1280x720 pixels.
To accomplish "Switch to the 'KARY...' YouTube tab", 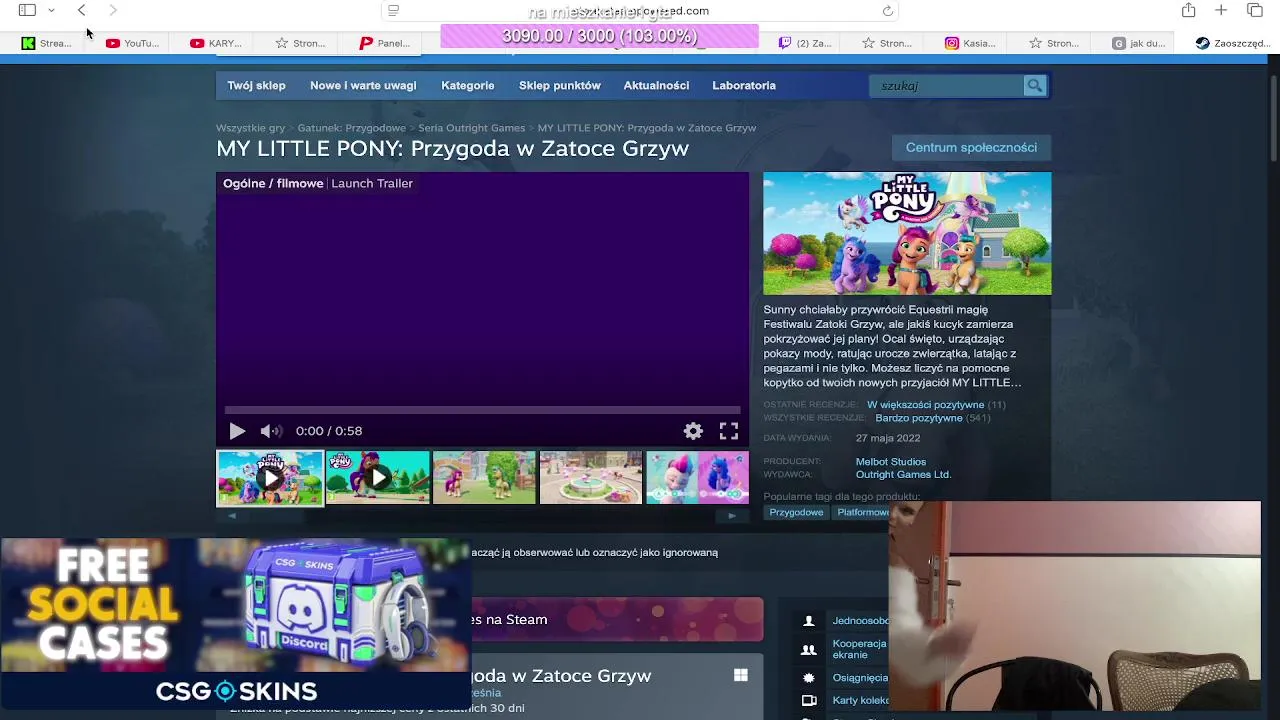I will coord(216,43).
